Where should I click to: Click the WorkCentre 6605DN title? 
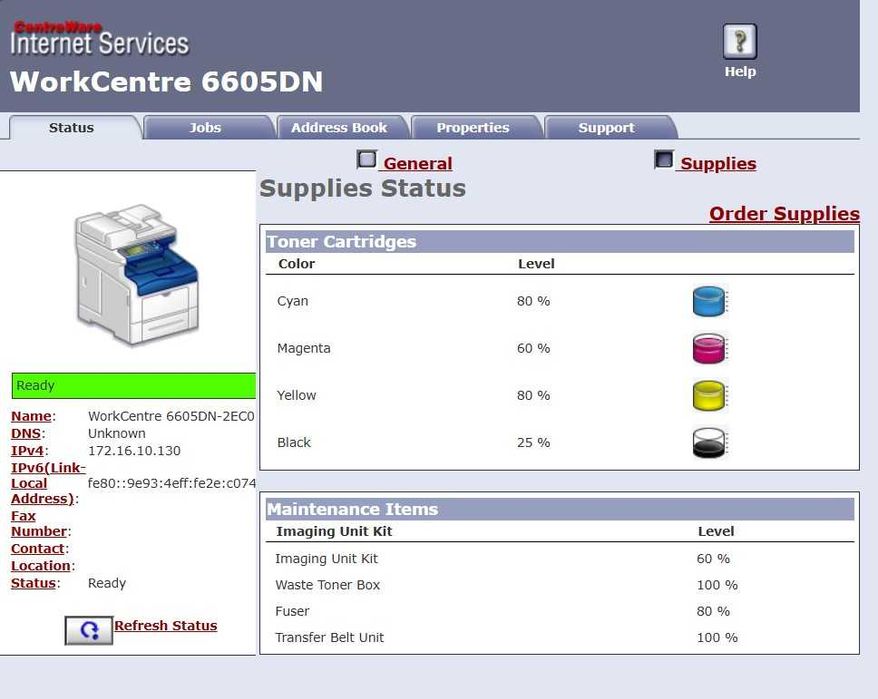(x=166, y=82)
